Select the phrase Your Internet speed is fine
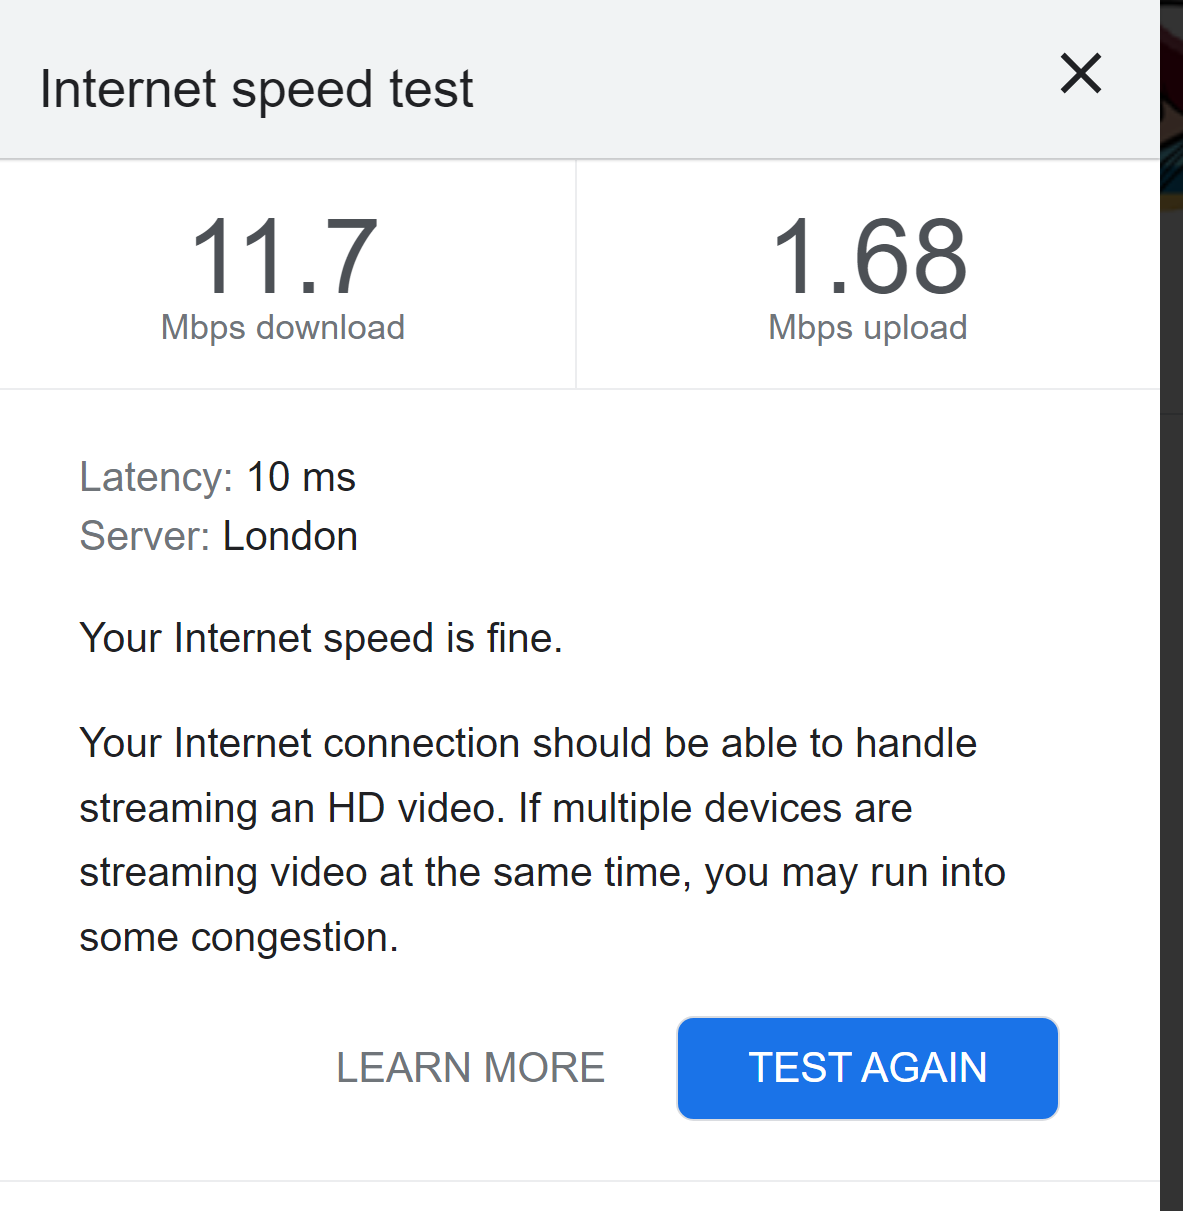The height and width of the screenshot is (1211, 1183). [x=321, y=638]
